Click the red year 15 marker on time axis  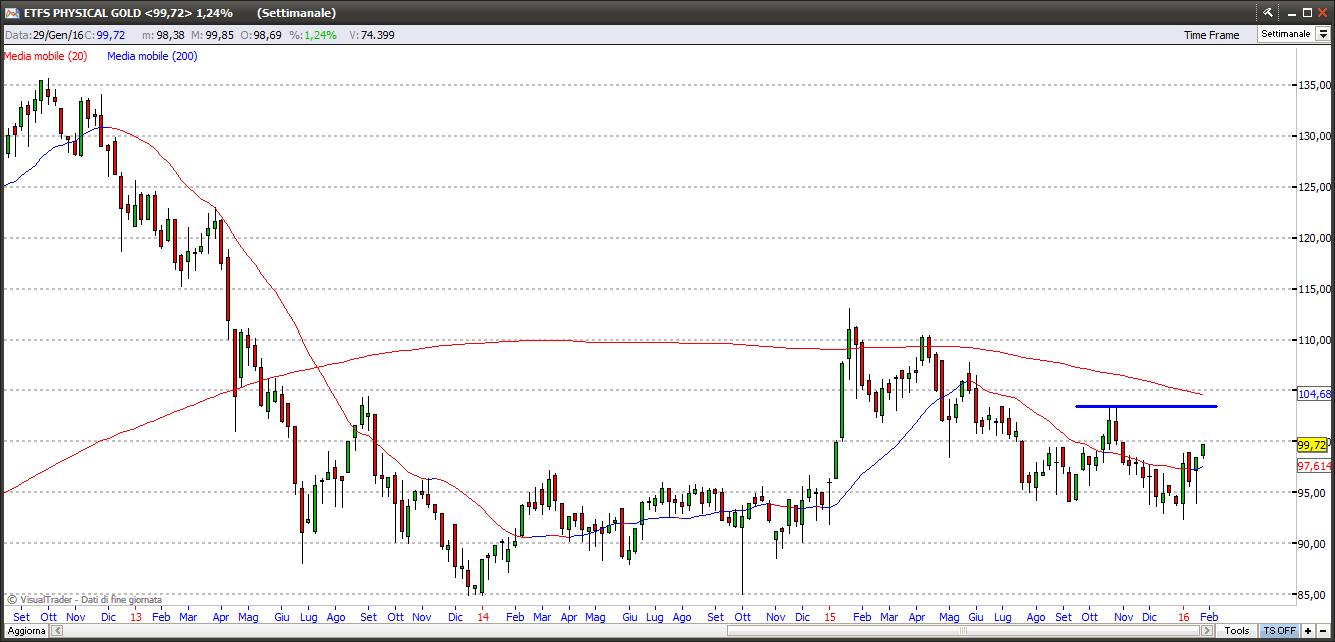(830, 617)
